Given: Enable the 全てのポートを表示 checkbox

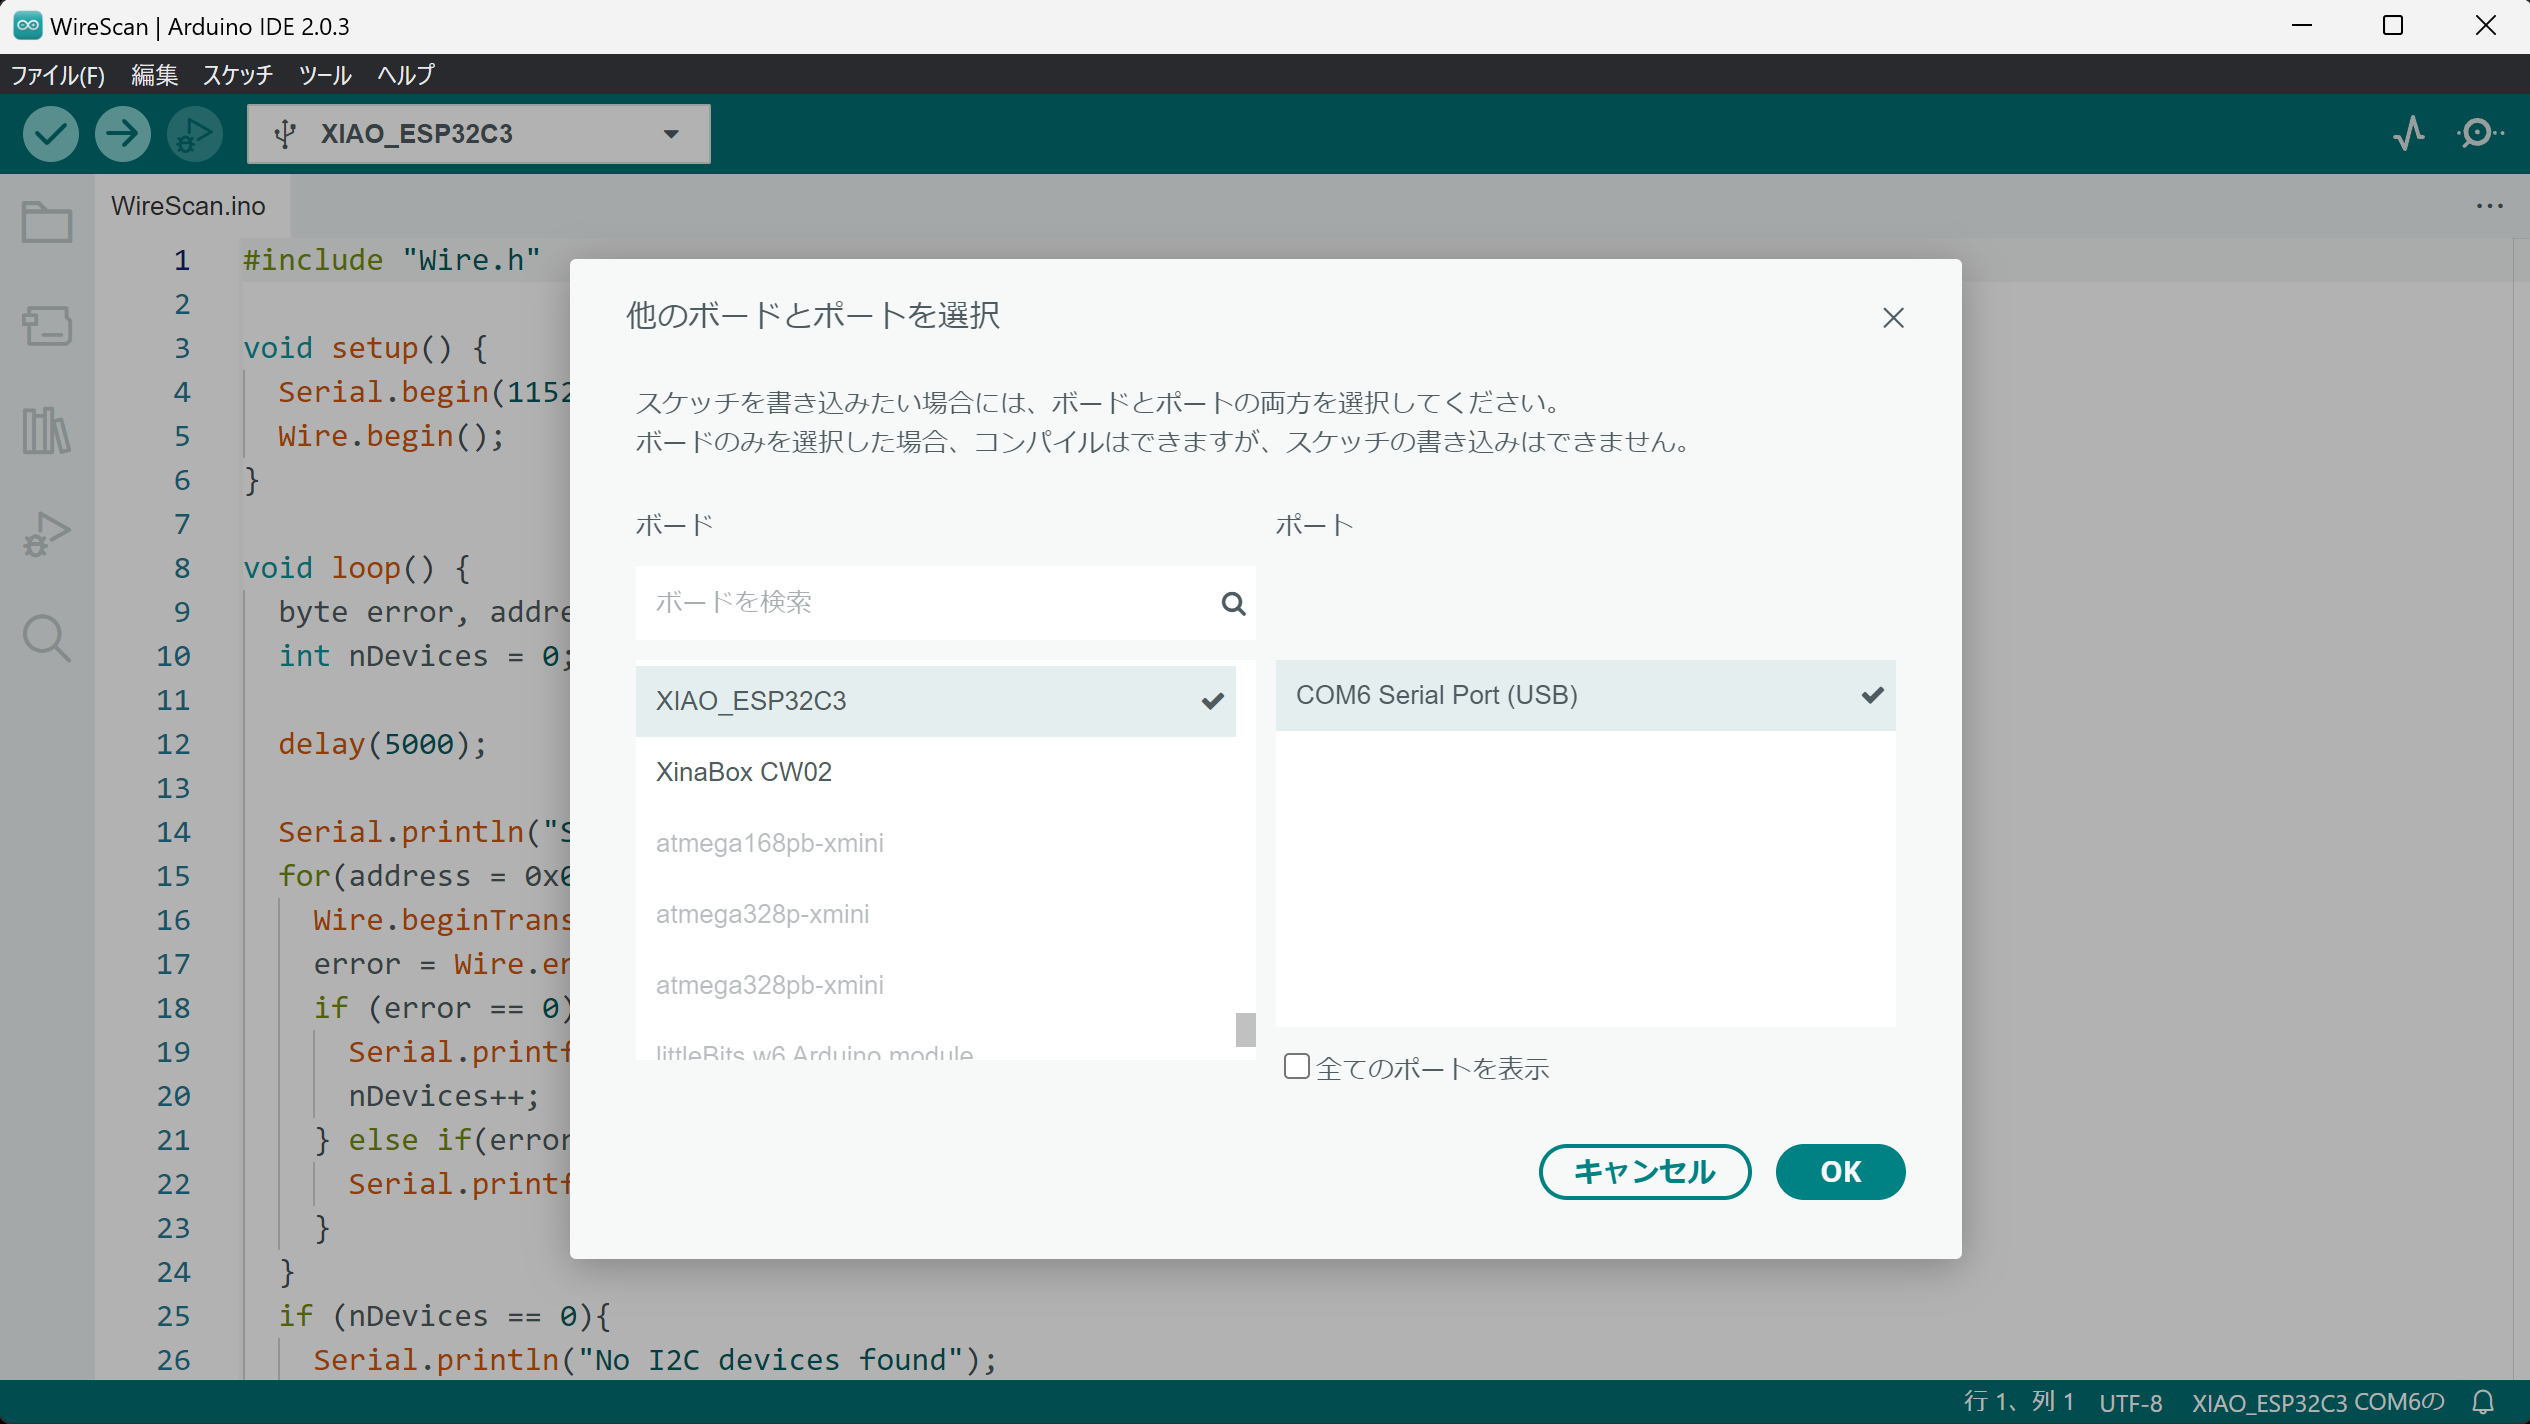Looking at the screenshot, I should [x=1296, y=1066].
